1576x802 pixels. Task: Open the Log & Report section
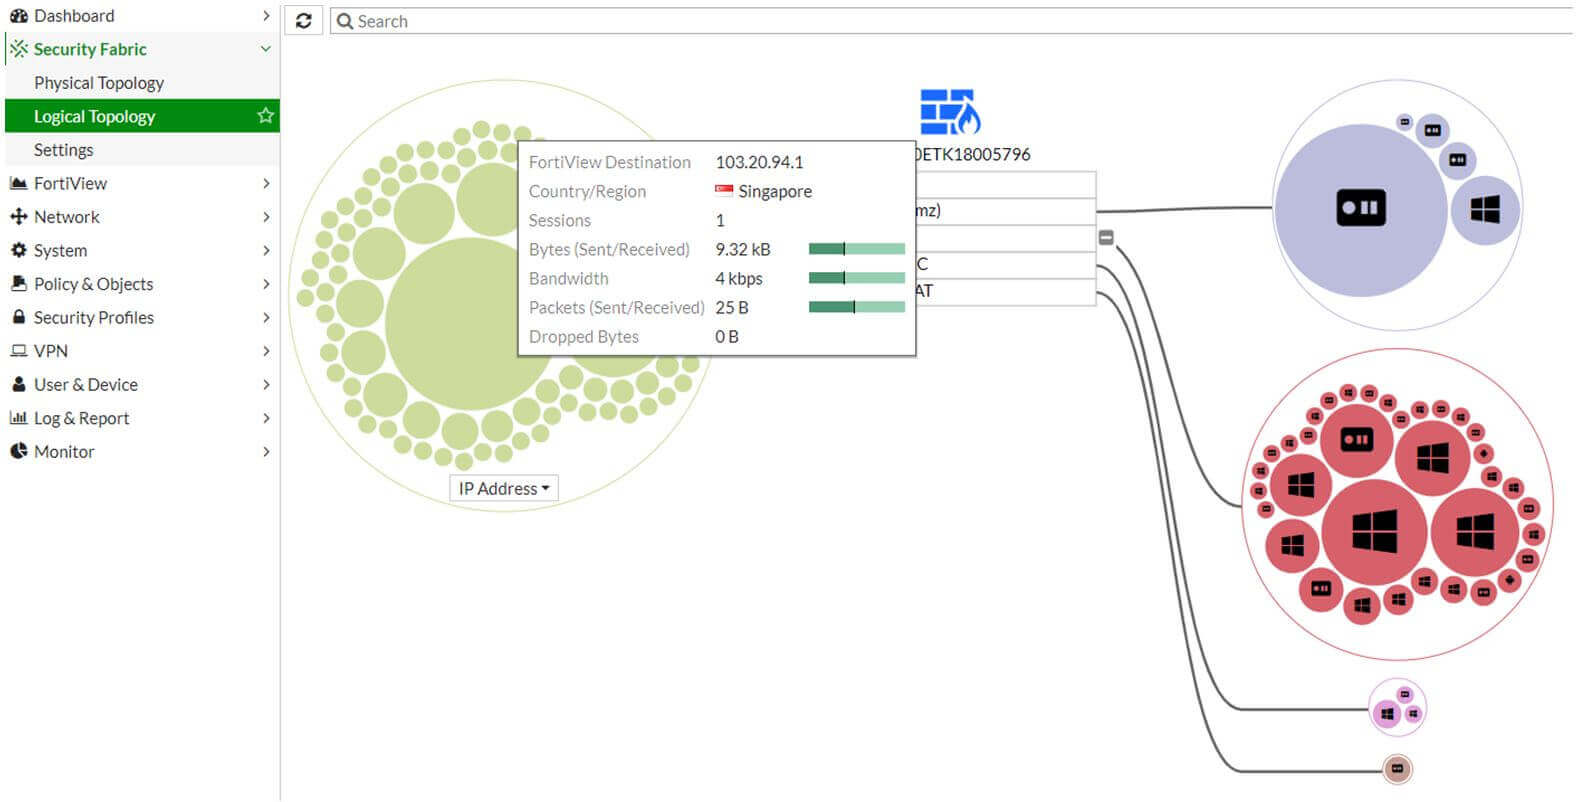coord(81,418)
